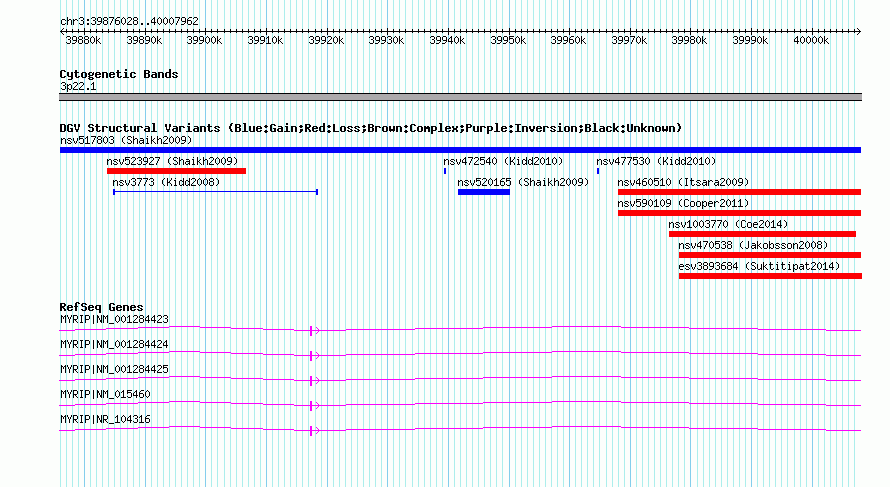Click the 39920k ruler tick label
890x487 pixels.
coord(326,40)
